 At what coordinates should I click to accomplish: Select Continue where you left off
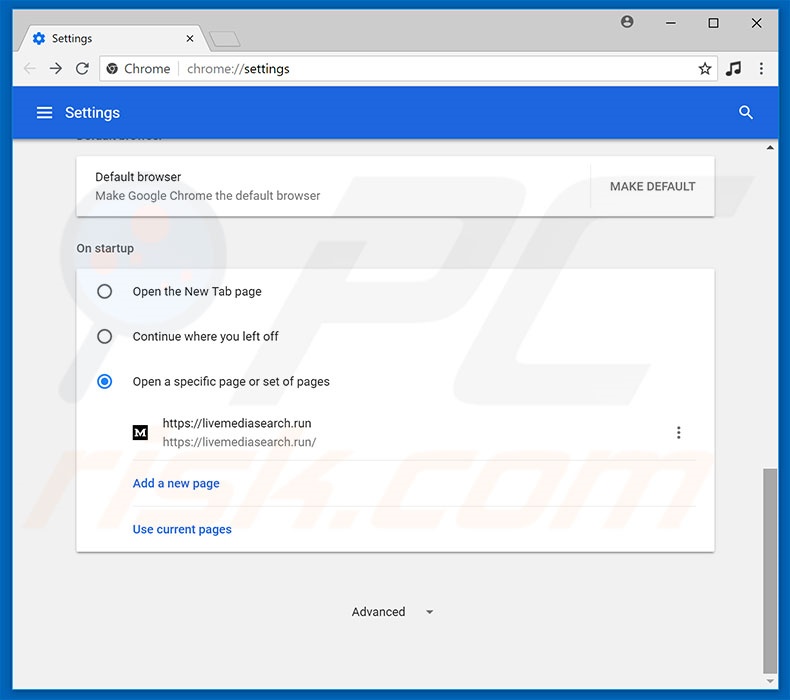tap(104, 336)
